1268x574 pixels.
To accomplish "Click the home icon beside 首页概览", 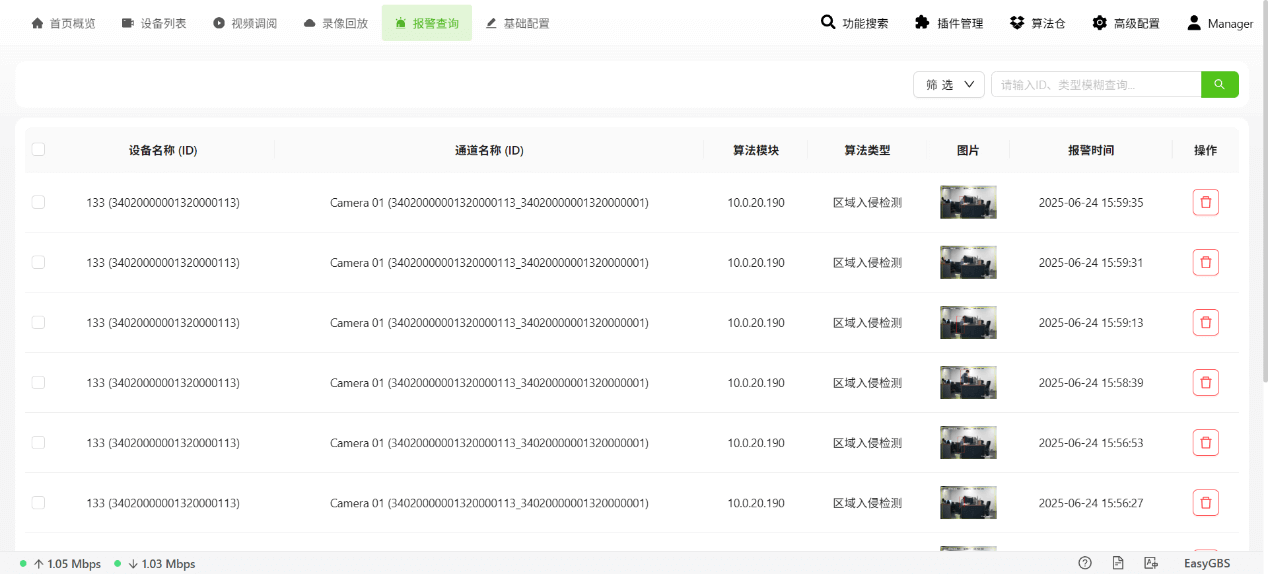I will 38,23.
